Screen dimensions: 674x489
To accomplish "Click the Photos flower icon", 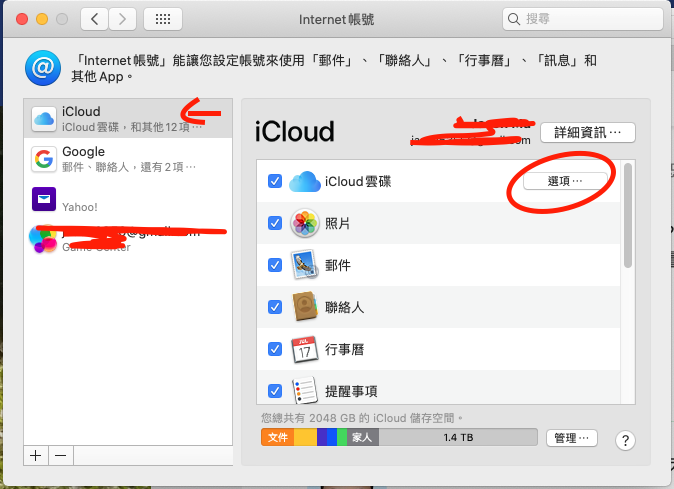I will tap(305, 223).
